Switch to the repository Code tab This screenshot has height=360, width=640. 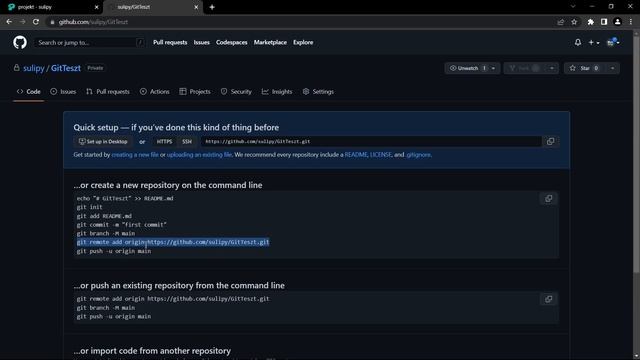[29, 92]
